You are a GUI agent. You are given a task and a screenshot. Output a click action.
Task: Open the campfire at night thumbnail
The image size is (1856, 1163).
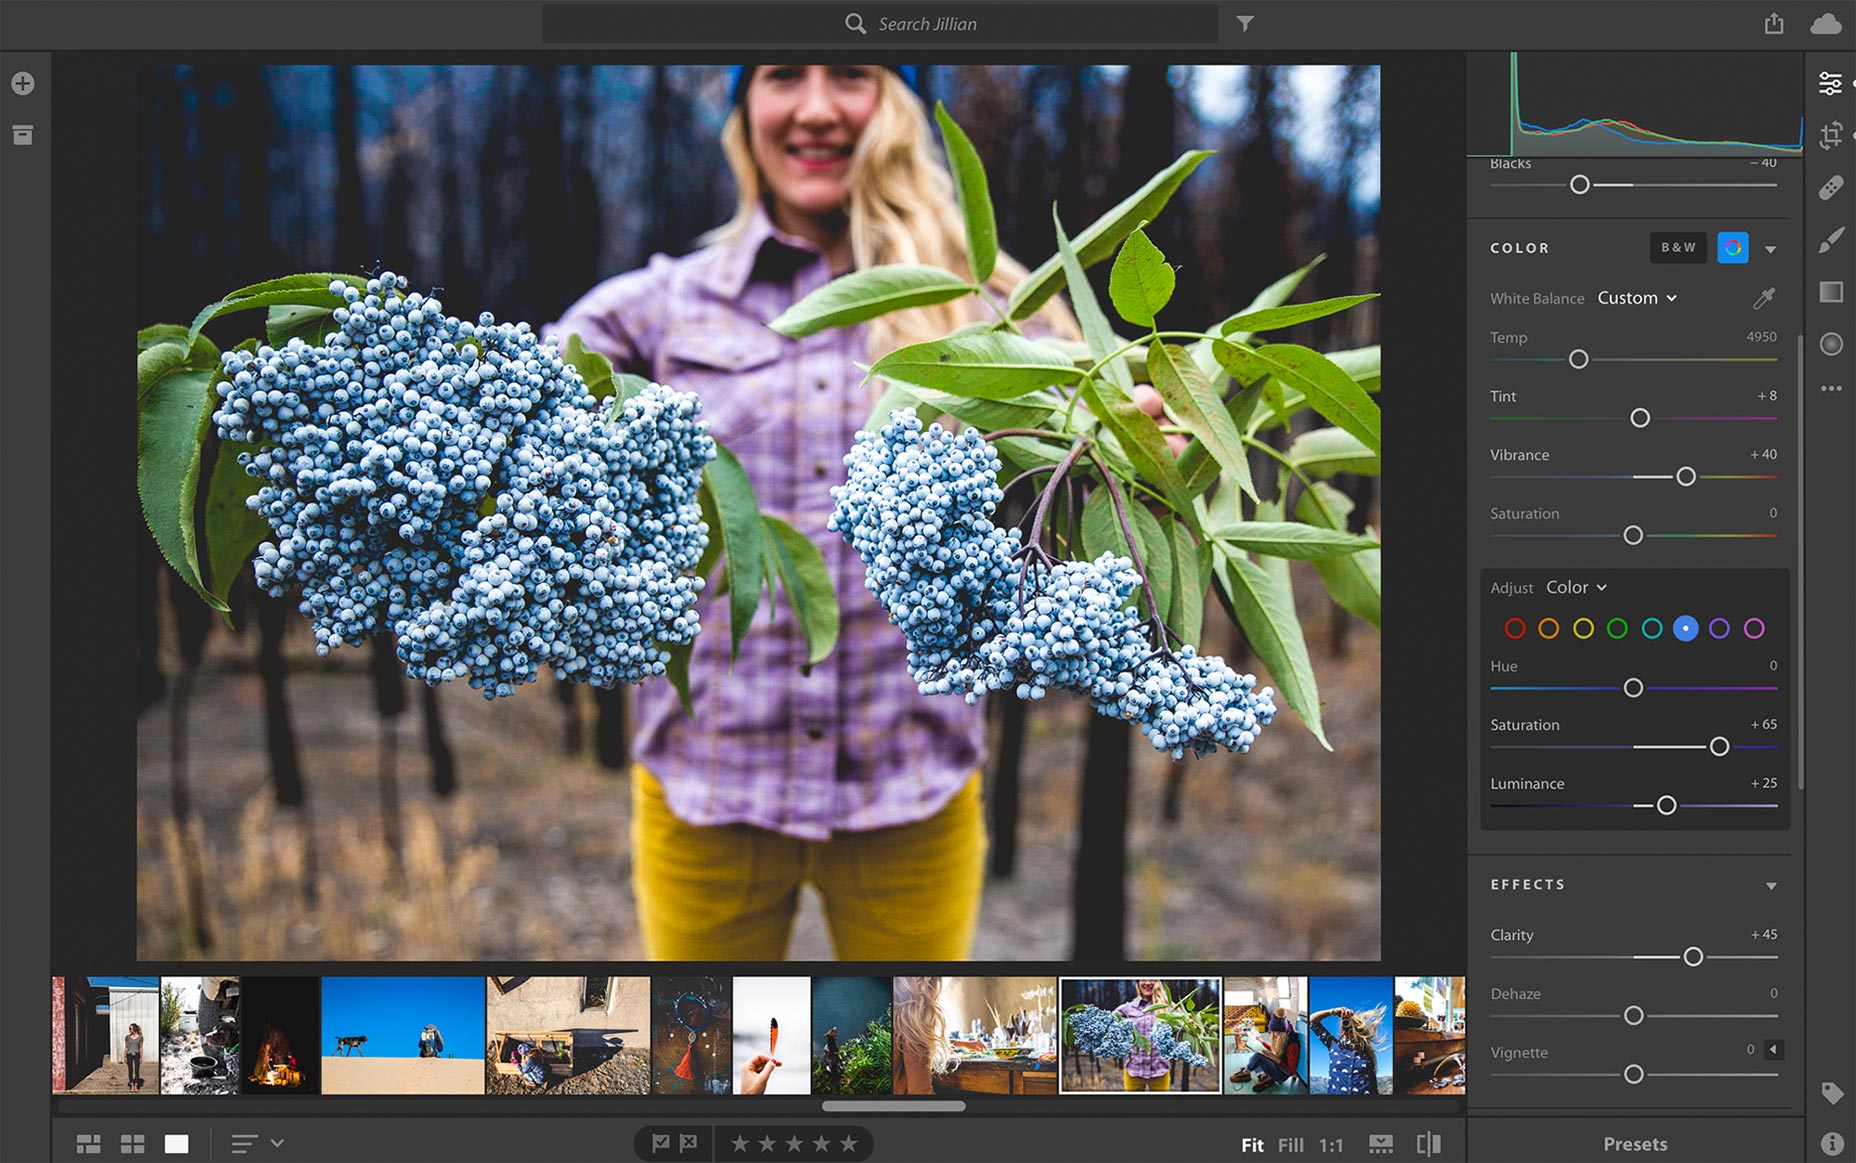(x=280, y=1035)
